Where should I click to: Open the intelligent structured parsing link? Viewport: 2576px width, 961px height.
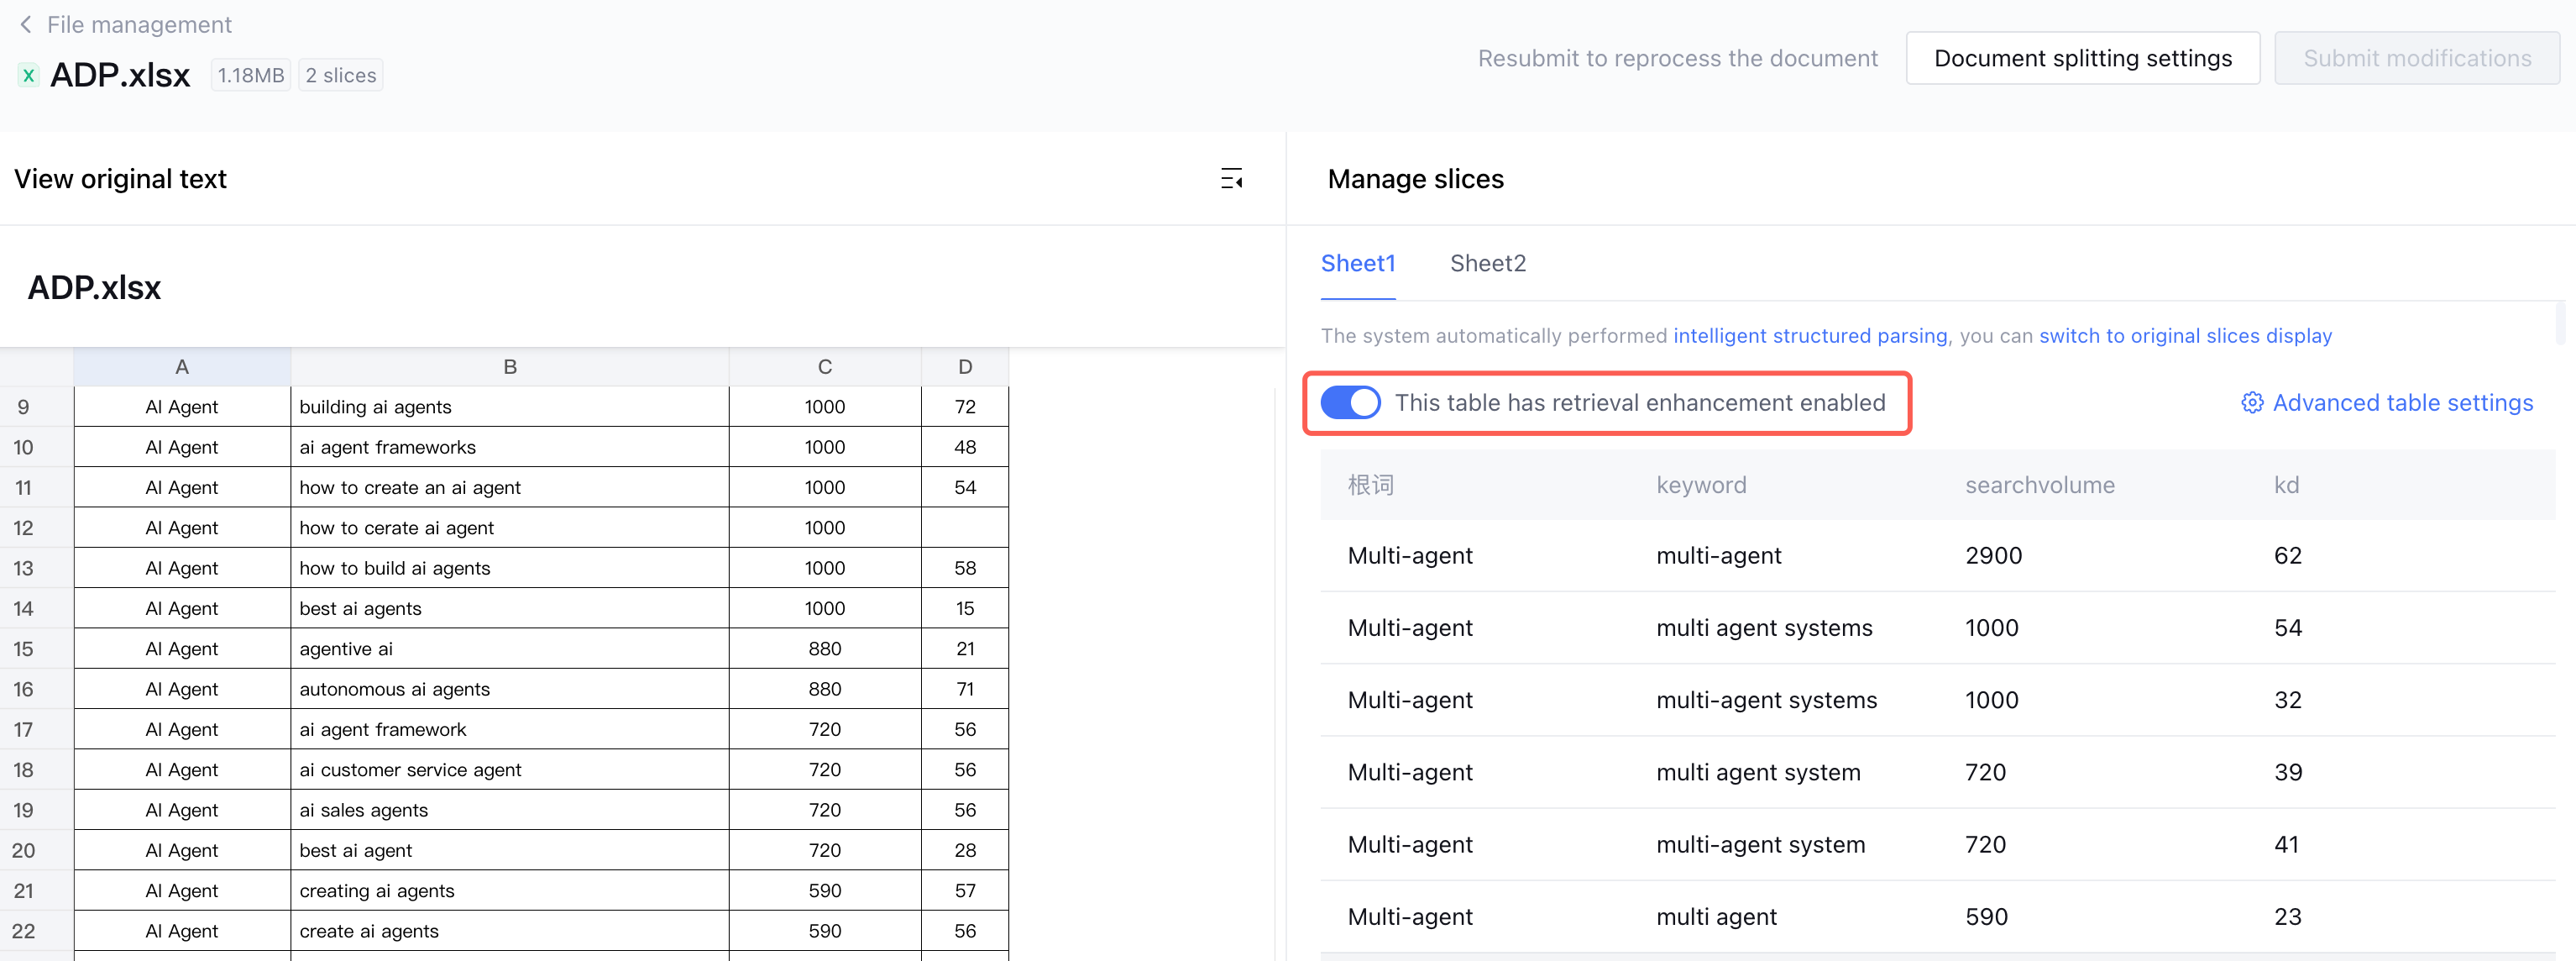point(1810,336)
